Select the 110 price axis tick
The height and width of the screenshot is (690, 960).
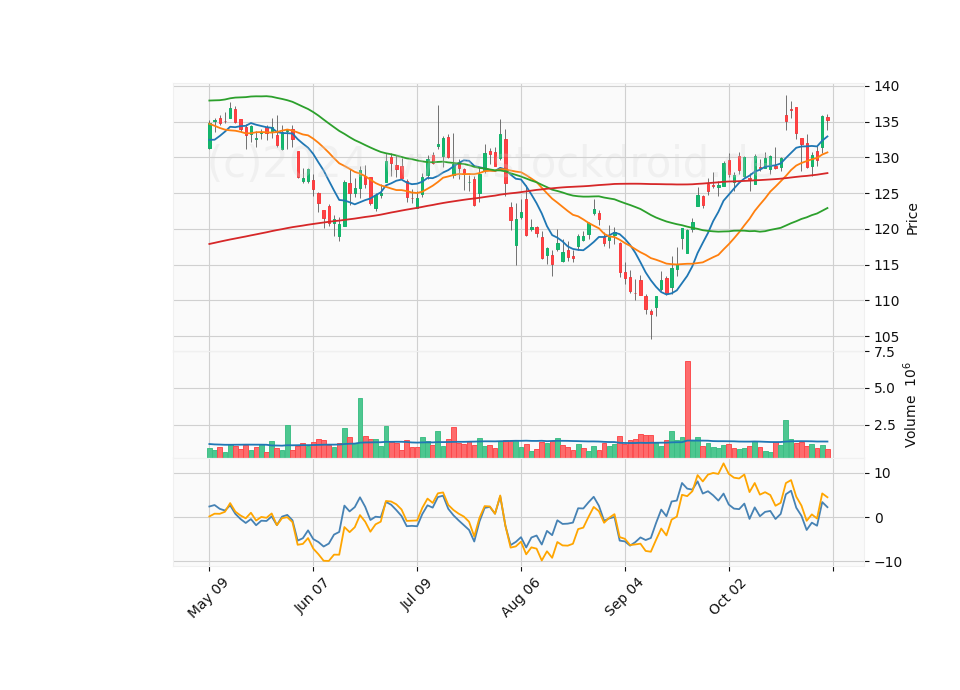coord(887,301)
